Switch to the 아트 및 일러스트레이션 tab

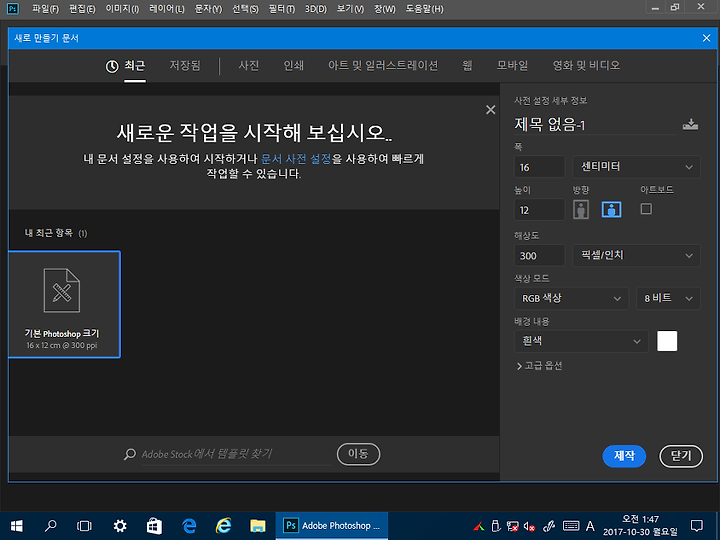[383, 66]
